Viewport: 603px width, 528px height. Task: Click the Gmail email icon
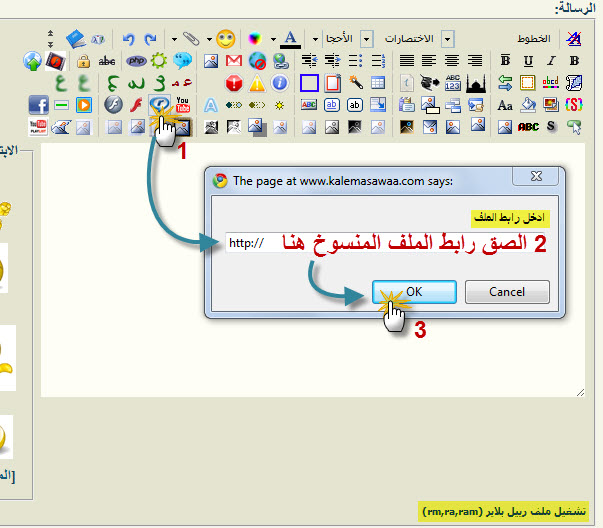[x=234, y=61]
